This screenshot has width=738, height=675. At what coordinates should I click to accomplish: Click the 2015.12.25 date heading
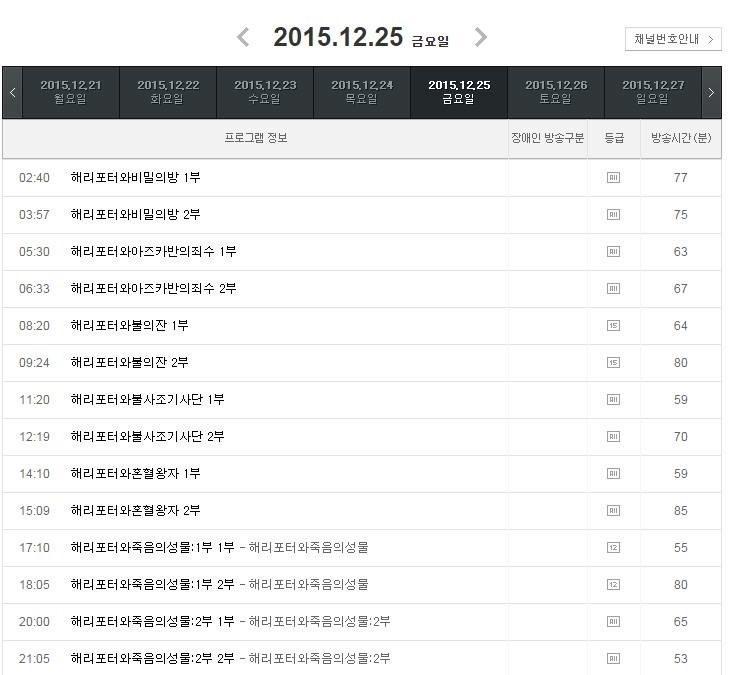pyautogui.click(x=338, y=37)
